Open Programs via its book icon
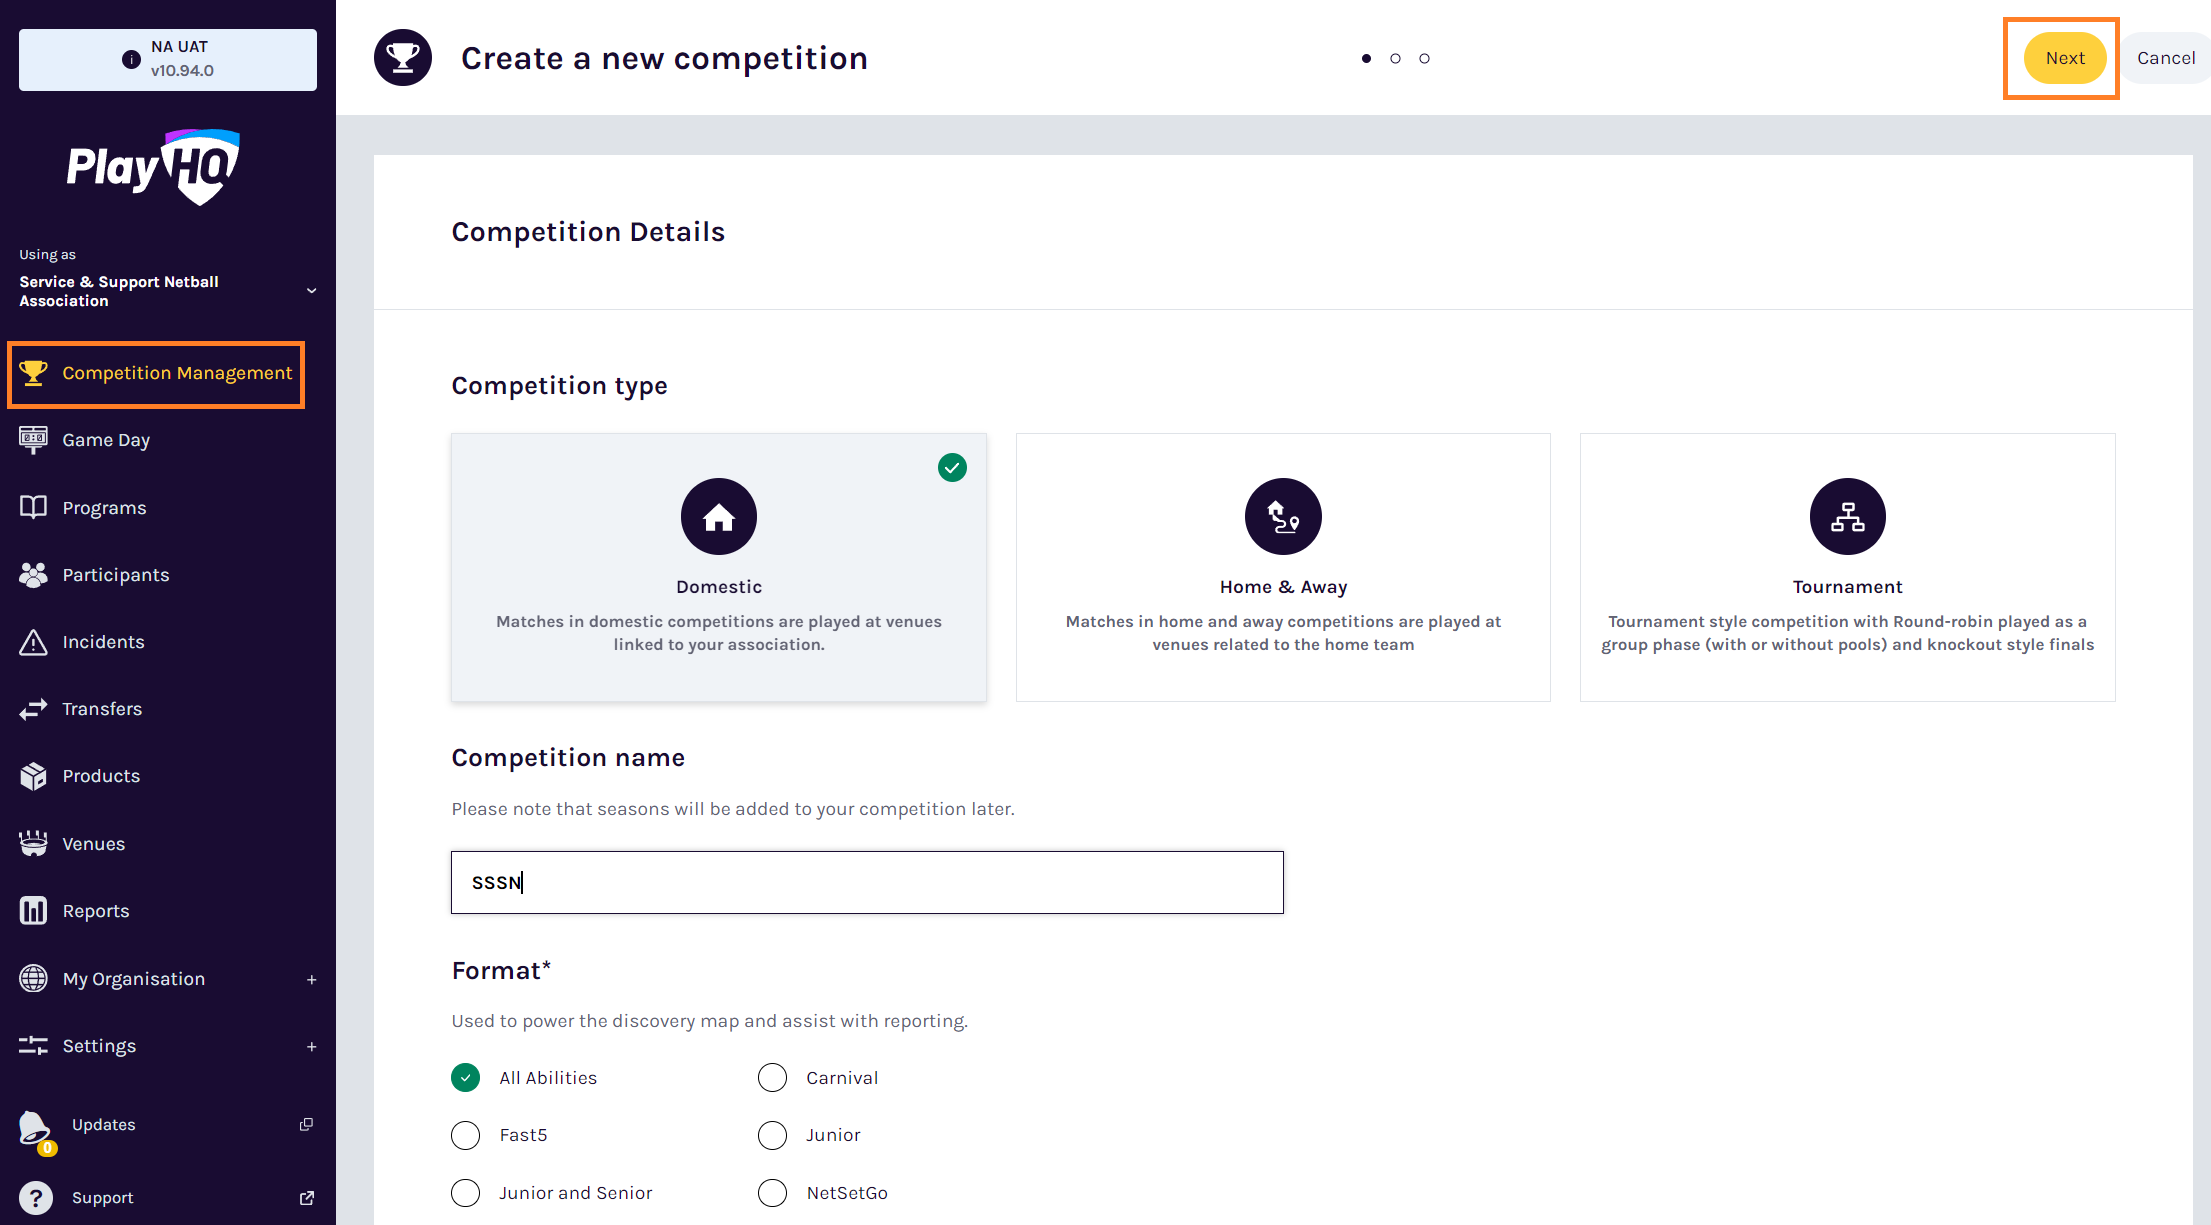Screen dimensions: 2211x1225 pos(33,507)
